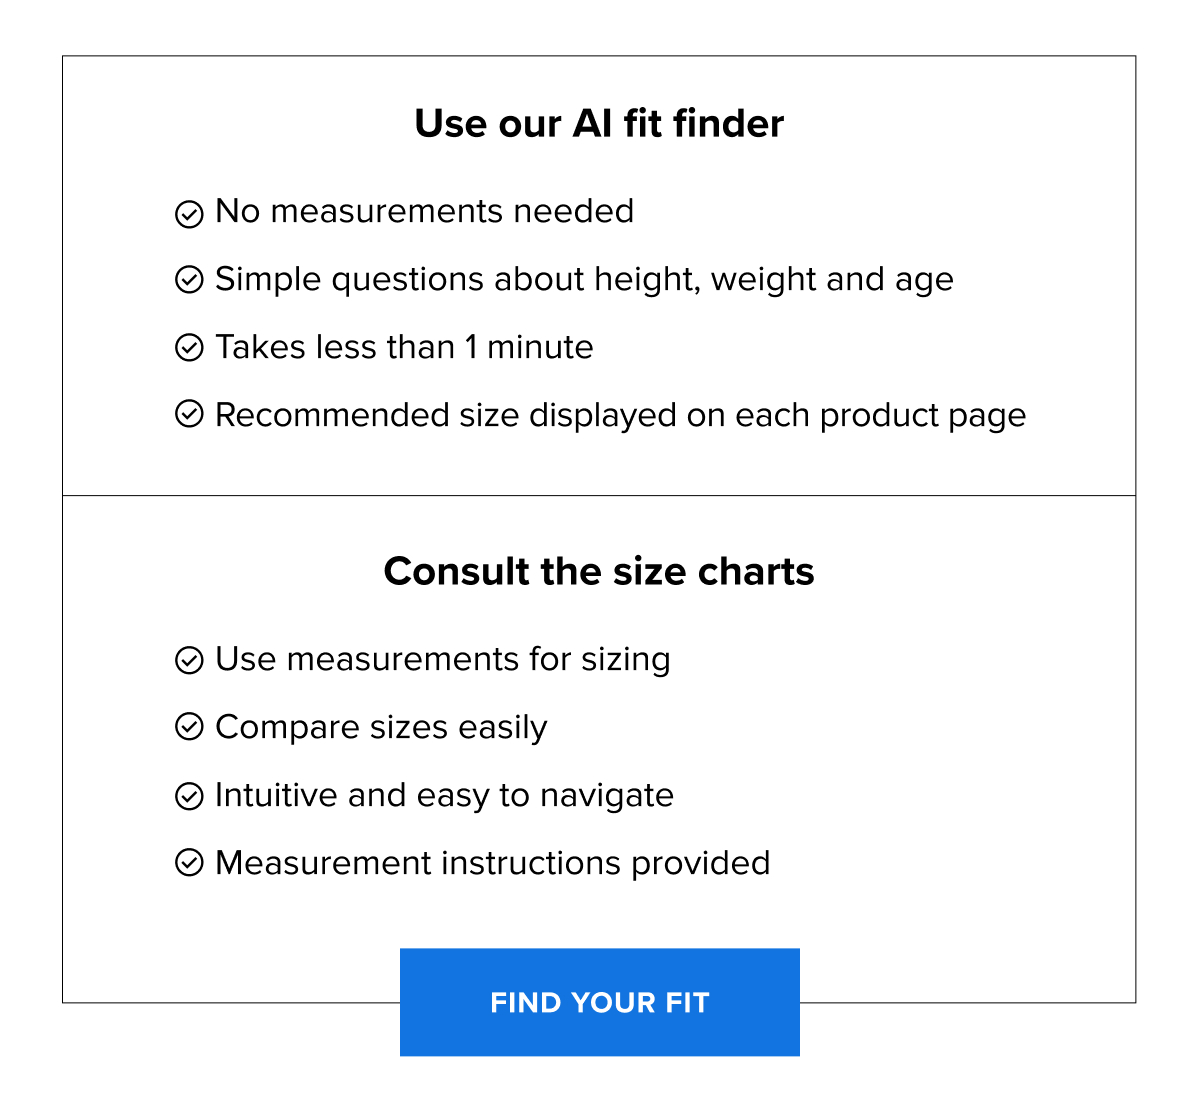
Task: Click the Recommended size displayed text
Action: coord(619,415)
